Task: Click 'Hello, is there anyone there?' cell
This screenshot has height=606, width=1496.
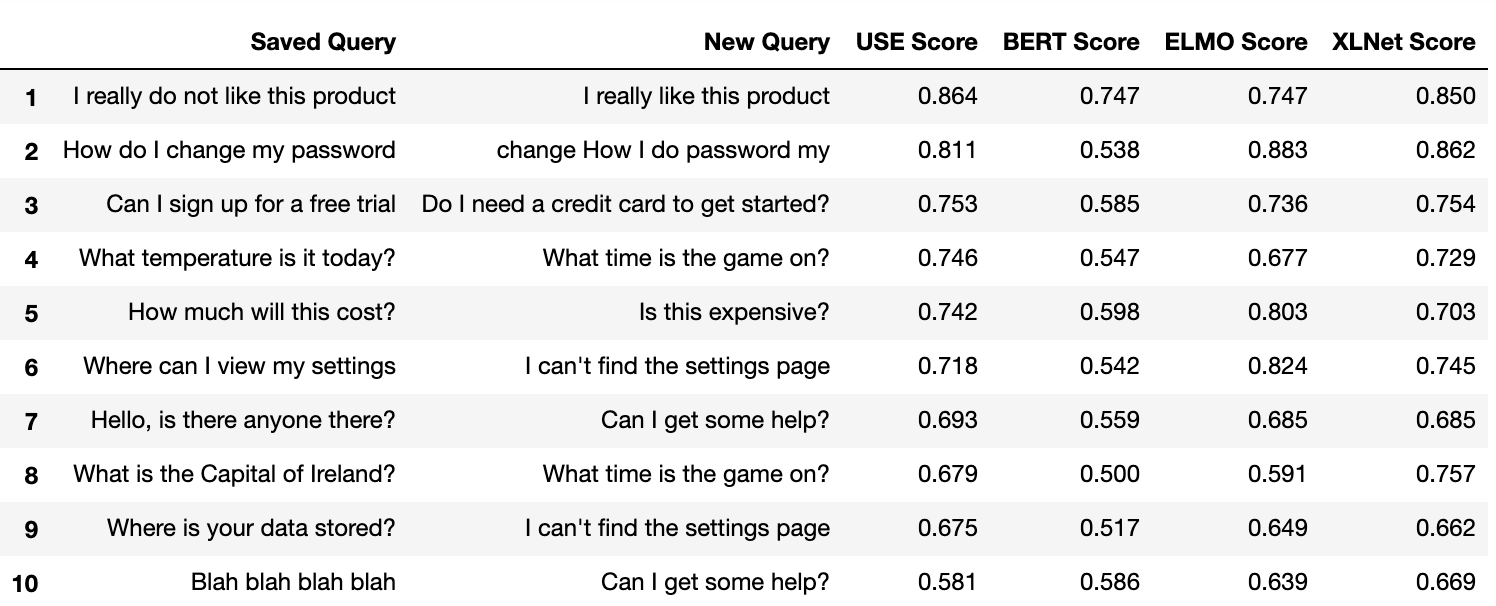Action: (243, 420)
